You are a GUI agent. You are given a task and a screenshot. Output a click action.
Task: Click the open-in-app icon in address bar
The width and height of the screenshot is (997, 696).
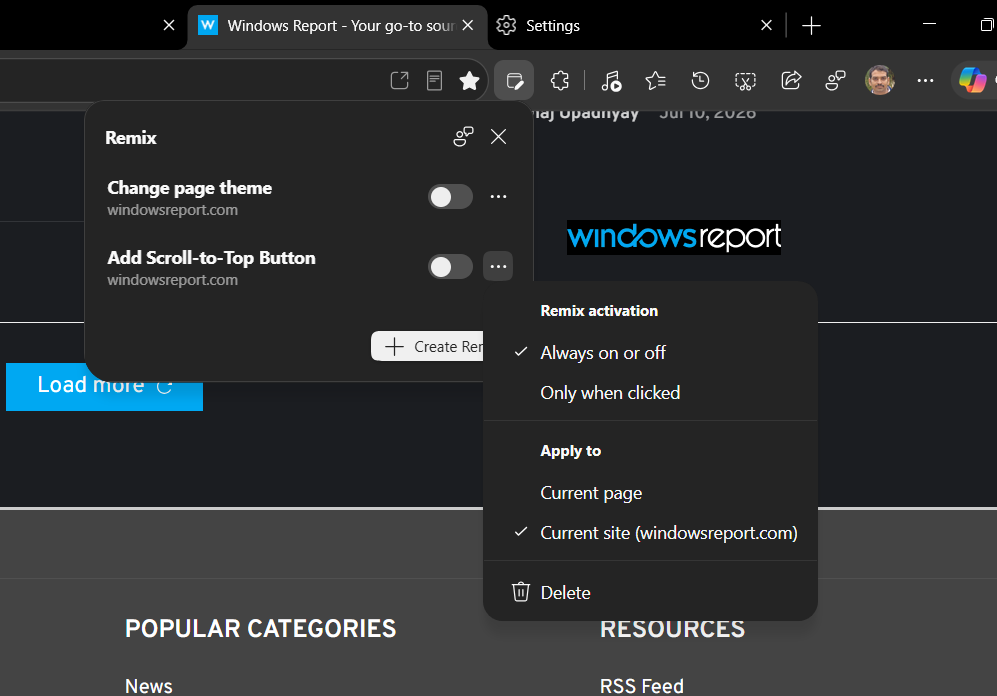point(399,81)
